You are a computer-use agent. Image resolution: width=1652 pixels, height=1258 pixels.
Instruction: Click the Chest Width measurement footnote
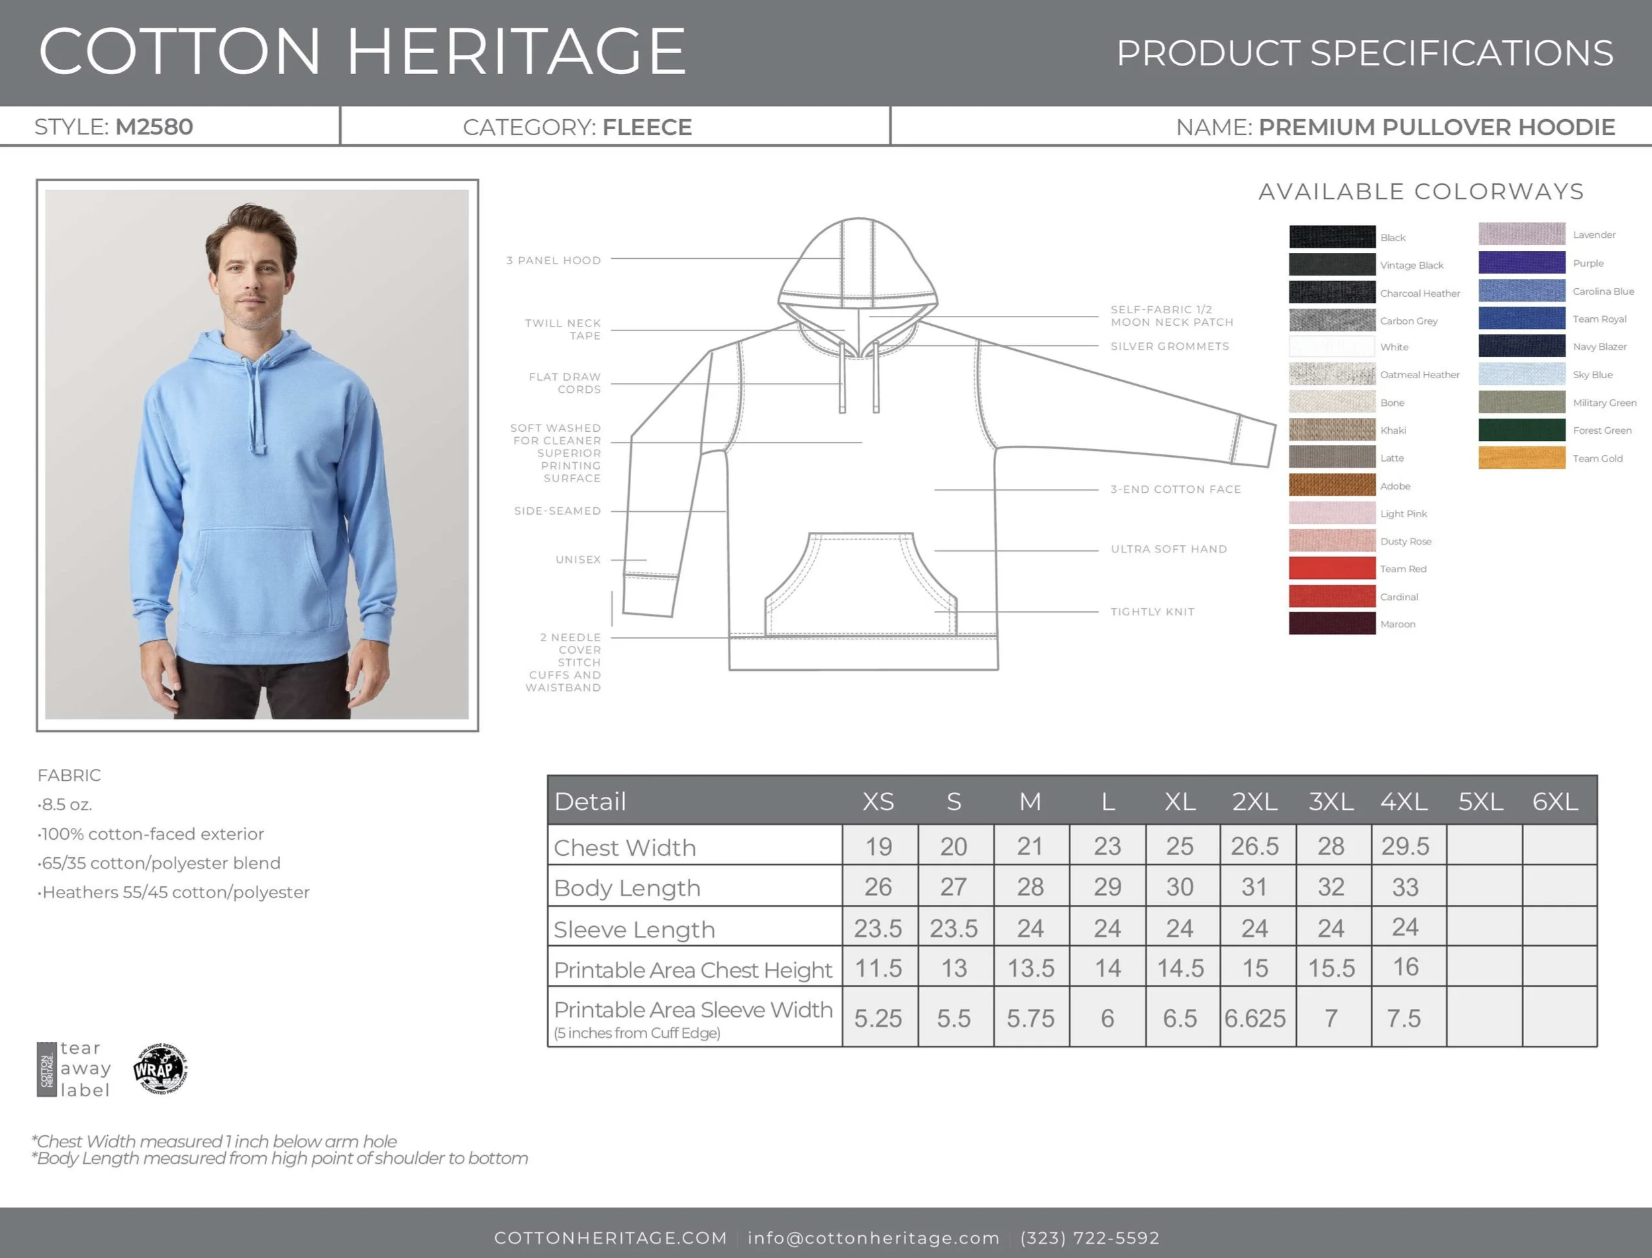click(x=214, y=1141)
